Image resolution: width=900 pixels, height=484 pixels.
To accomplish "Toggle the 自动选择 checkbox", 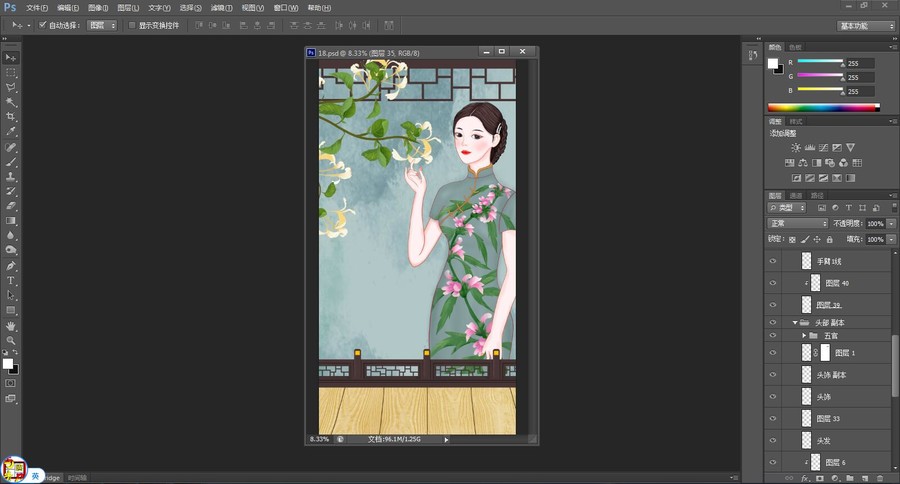I will click(x=42, y=25).
